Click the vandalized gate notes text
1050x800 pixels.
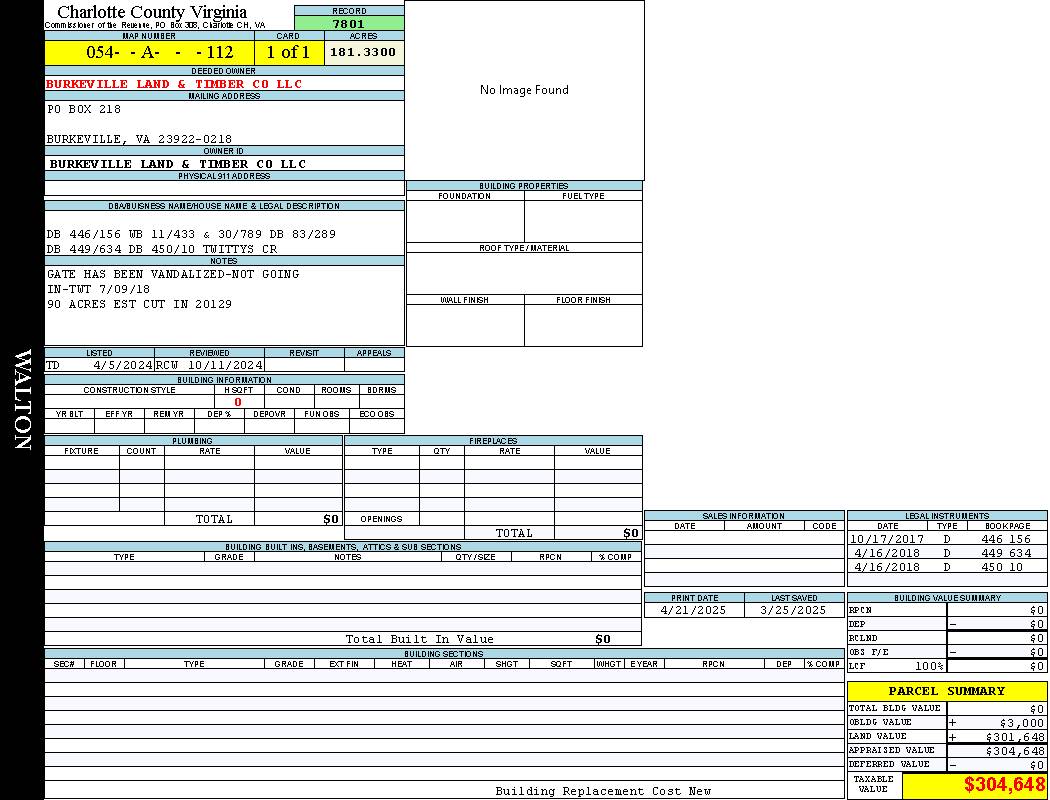tap(173, 274)
